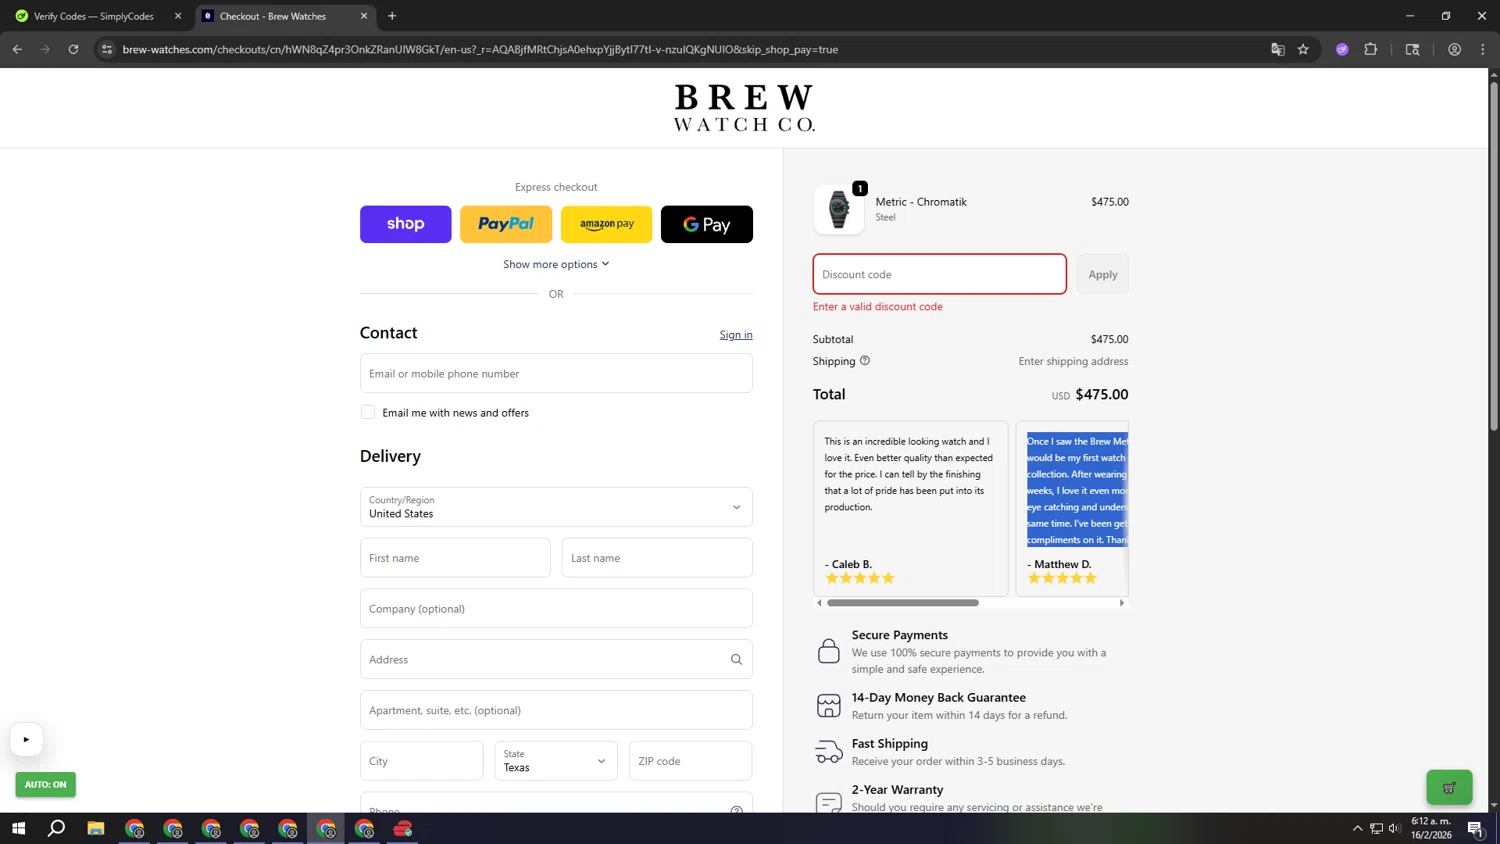Open the volume control in tray
The height and width of the screenshot is (844, 1500).
click(x=1394, y=828)
